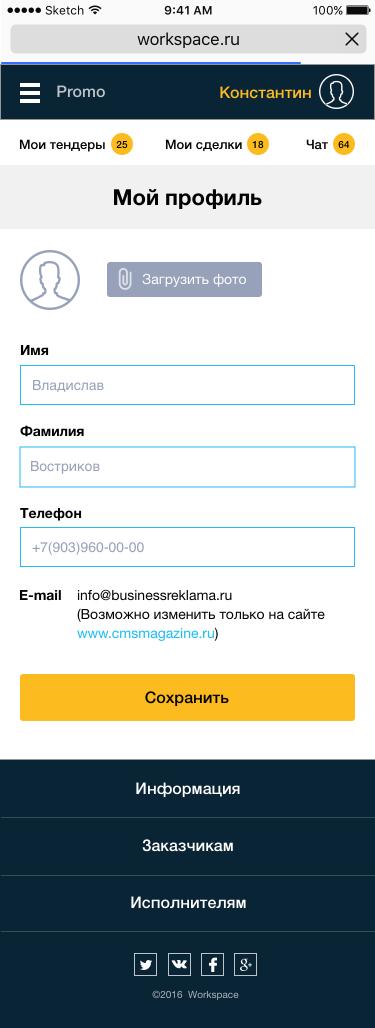Open the Google Plus social link
The image size is (375, 1028).
point(245,964)
